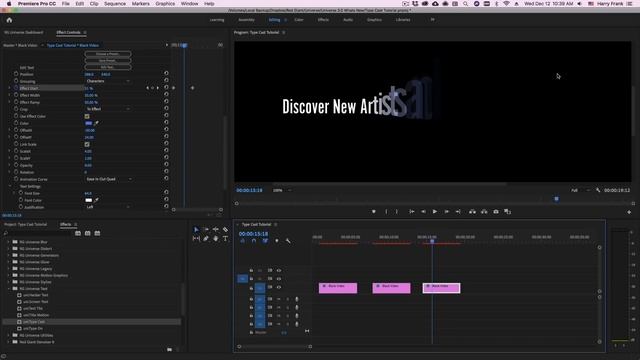Collapse the RG Universe Text folder
640x360 pixels.
pyautogui.click(x=9, y=289)
